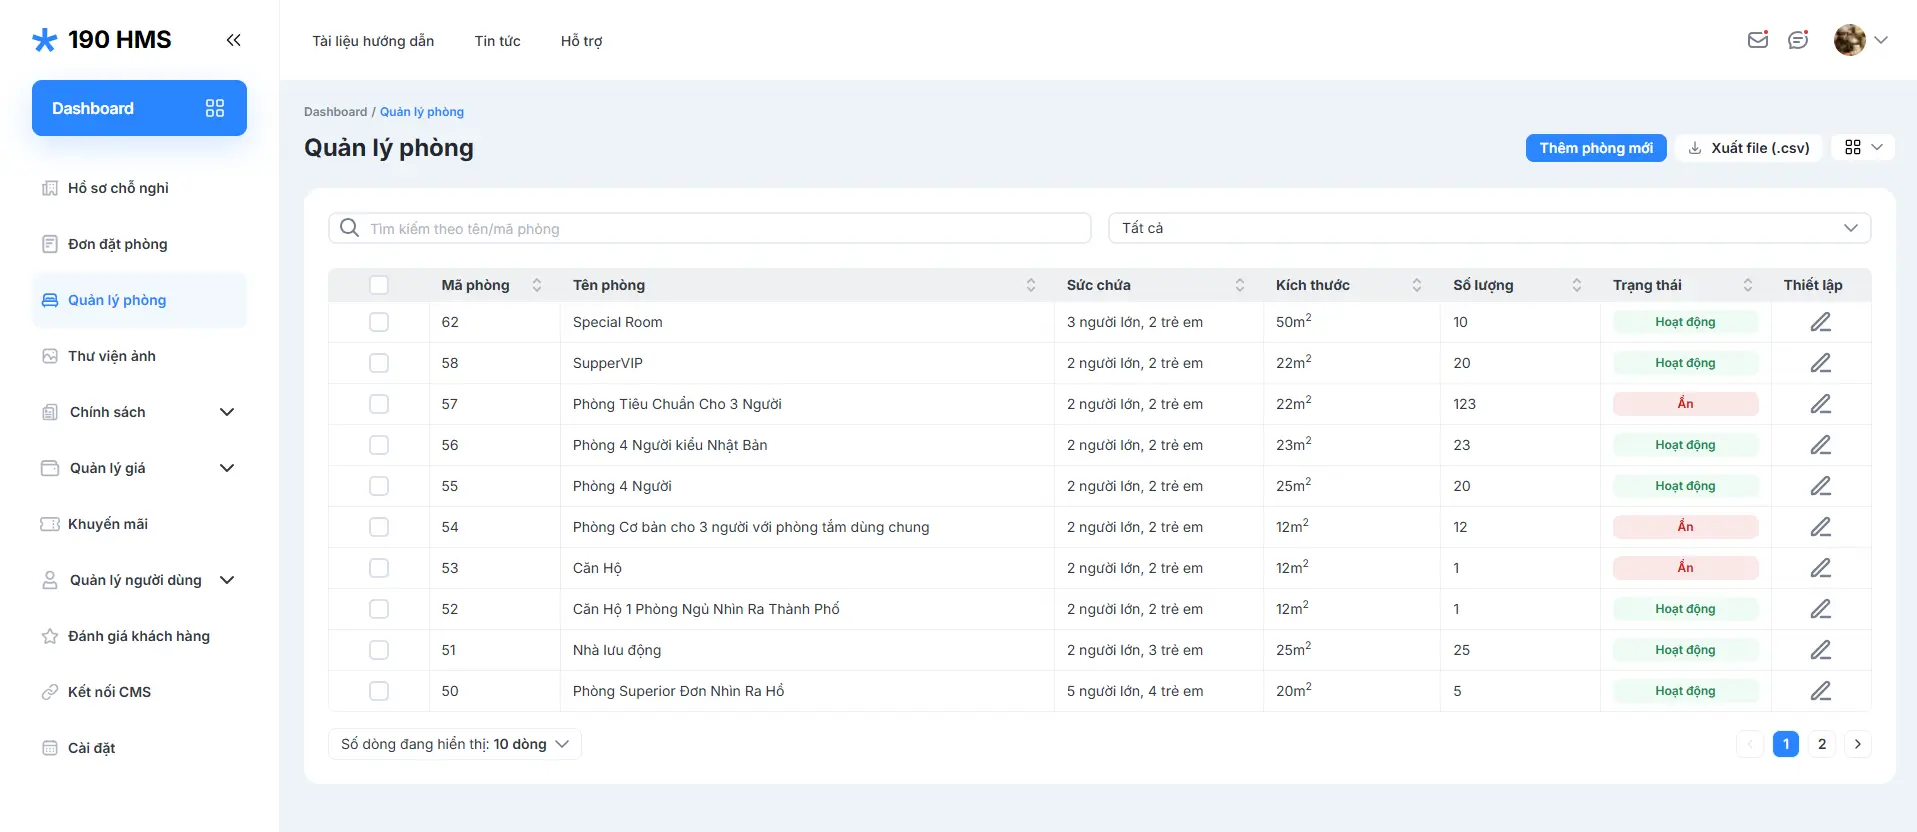Viewport: 1917px width, 832px height.
Task: Tick the select-all header checkbox
Action: point(379,285)
